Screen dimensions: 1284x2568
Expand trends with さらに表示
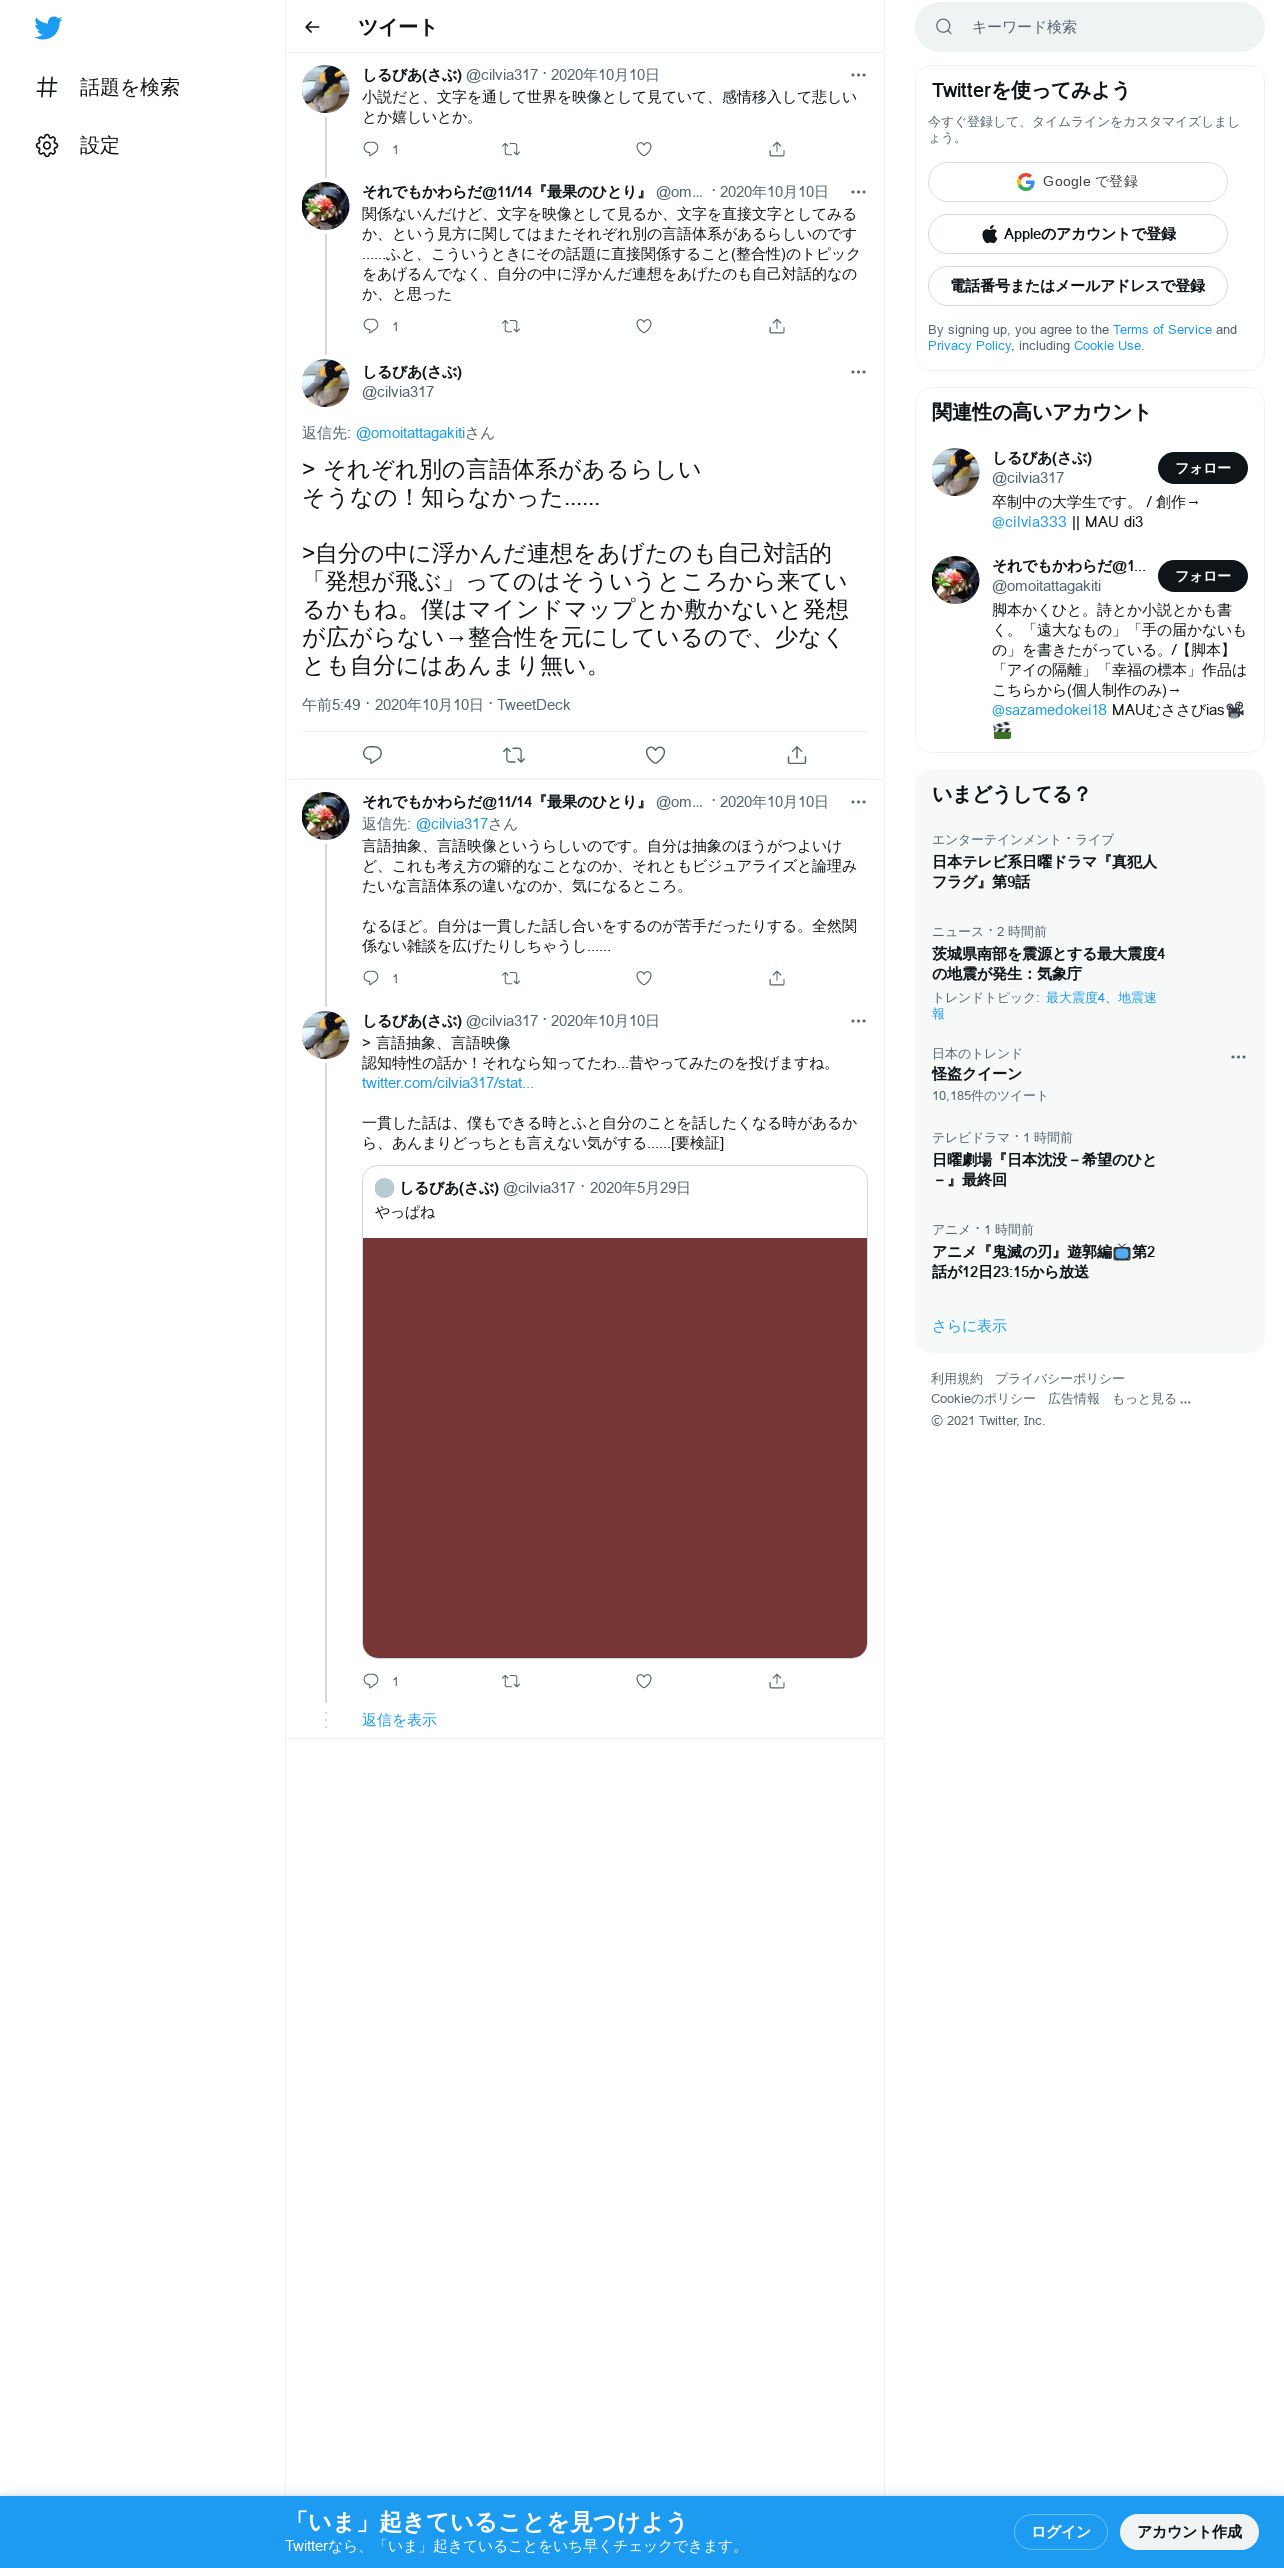point(969,1326)
